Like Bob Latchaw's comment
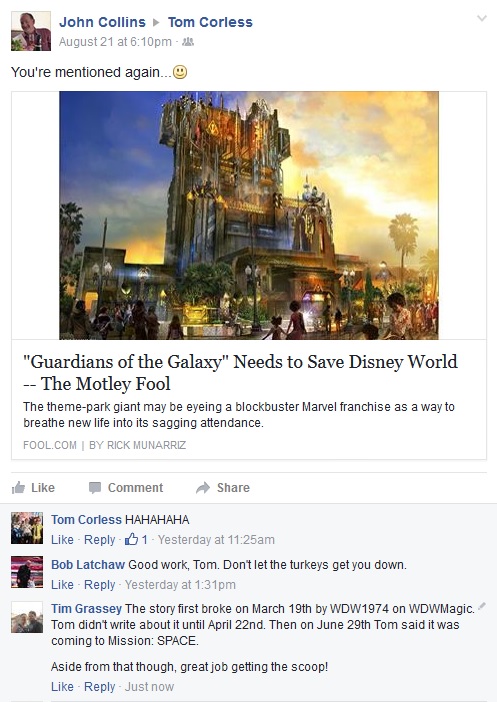The image size is (497, 702). (62, 584)
